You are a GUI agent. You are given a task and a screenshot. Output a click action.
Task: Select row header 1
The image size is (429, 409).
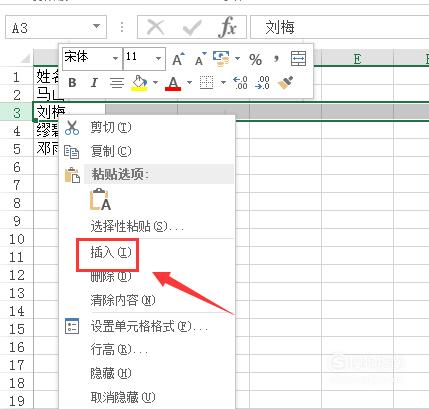(17, 77)
